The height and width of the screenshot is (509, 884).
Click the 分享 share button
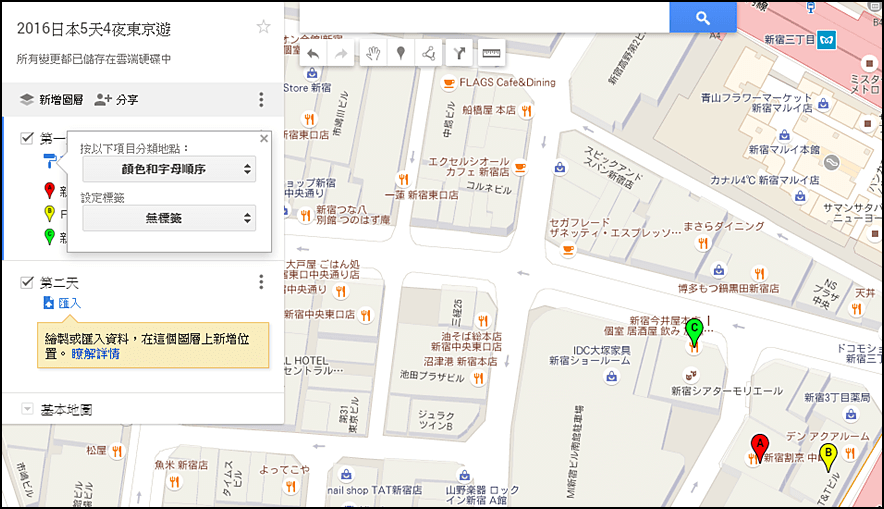[x=116, y=100]
